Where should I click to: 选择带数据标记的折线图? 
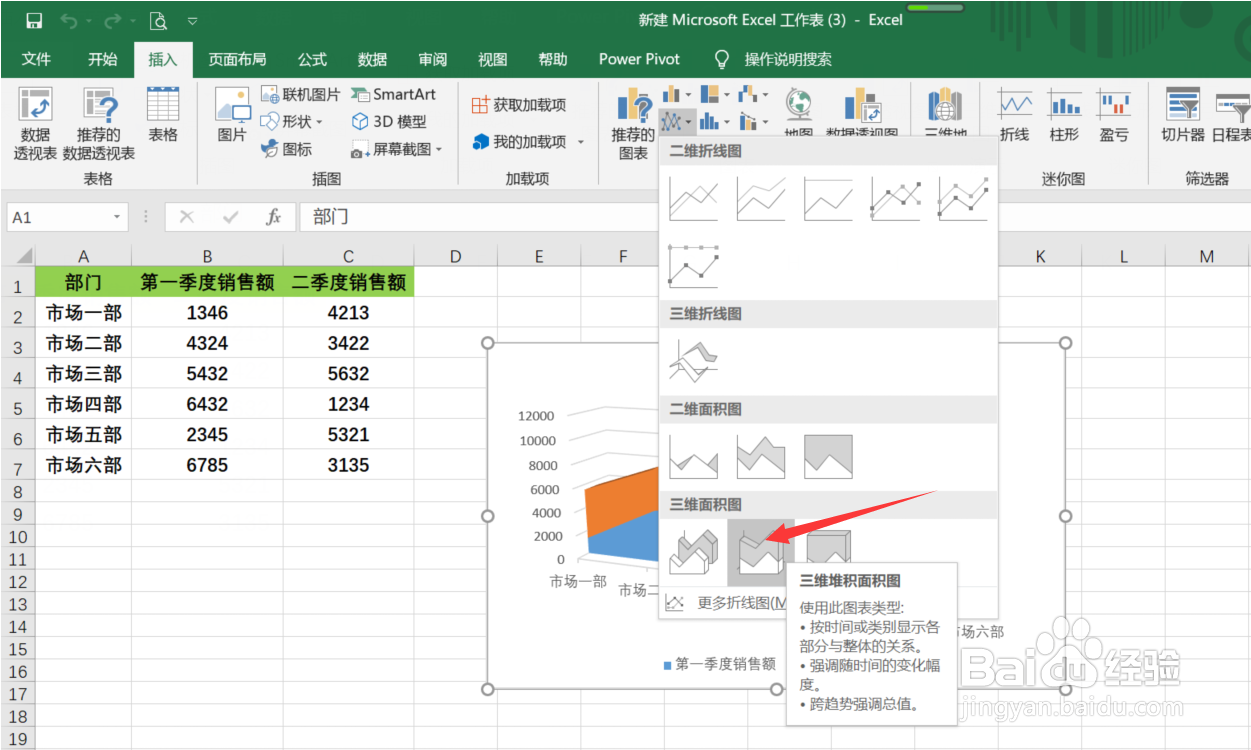pyautogui.click(x=895, y=197)
